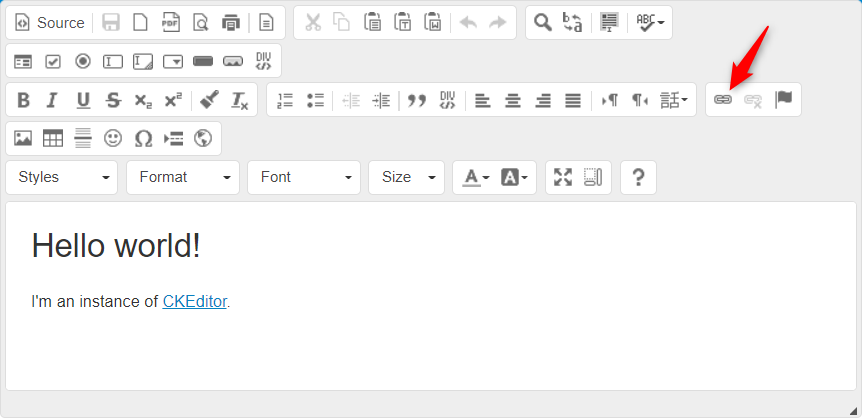Open the Templates icon
862x418 pixels.
point(266,23)
